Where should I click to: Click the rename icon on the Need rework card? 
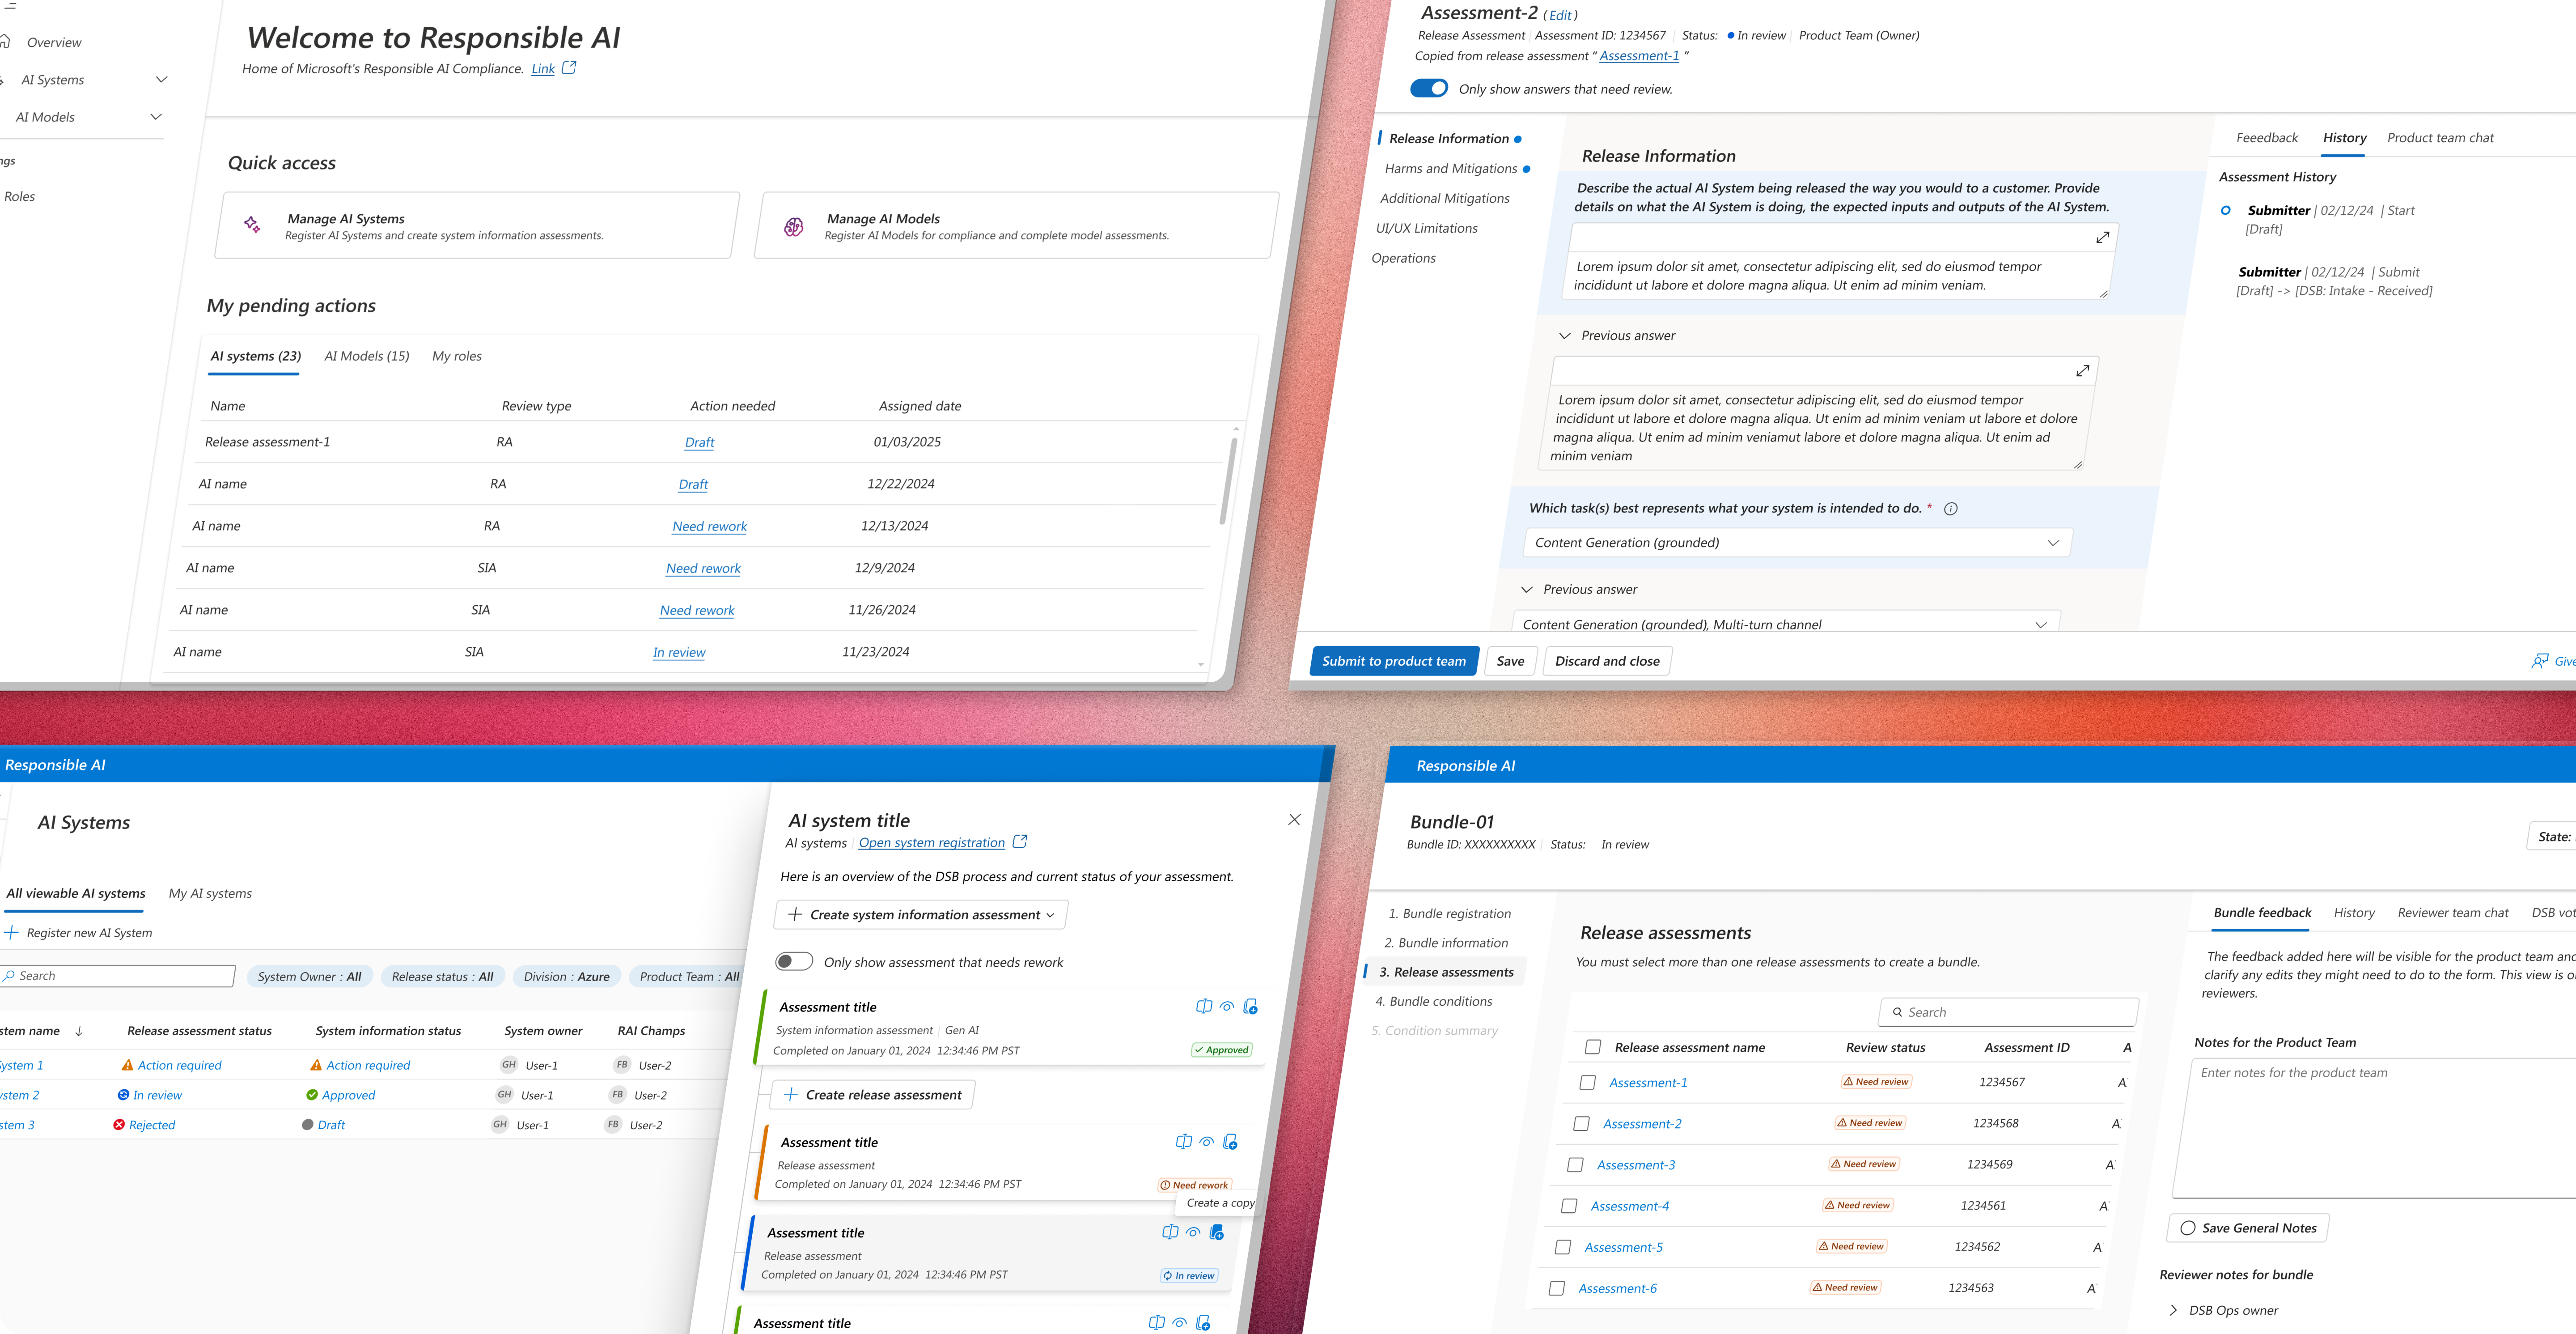pyautogui.click(x=1184, y=1142)
